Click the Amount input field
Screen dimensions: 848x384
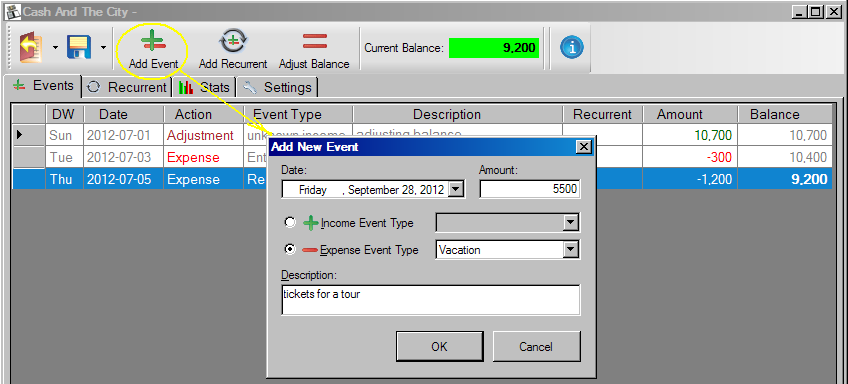pos(530,189)
